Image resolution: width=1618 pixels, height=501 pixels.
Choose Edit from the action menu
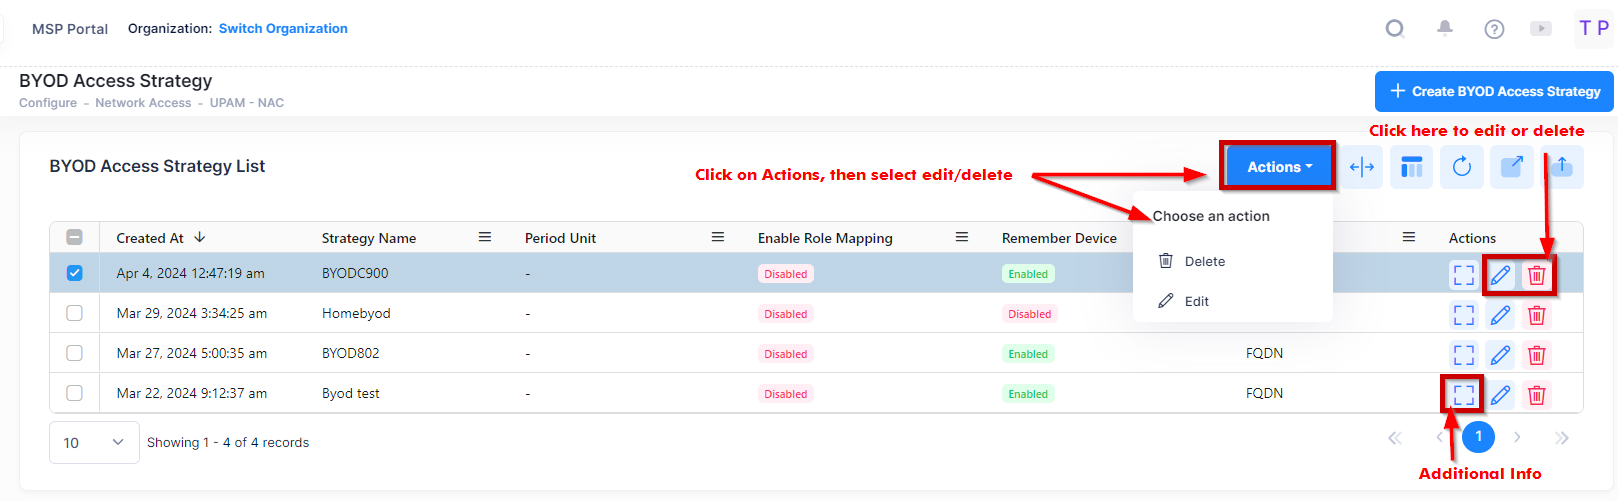point(1196,301)
